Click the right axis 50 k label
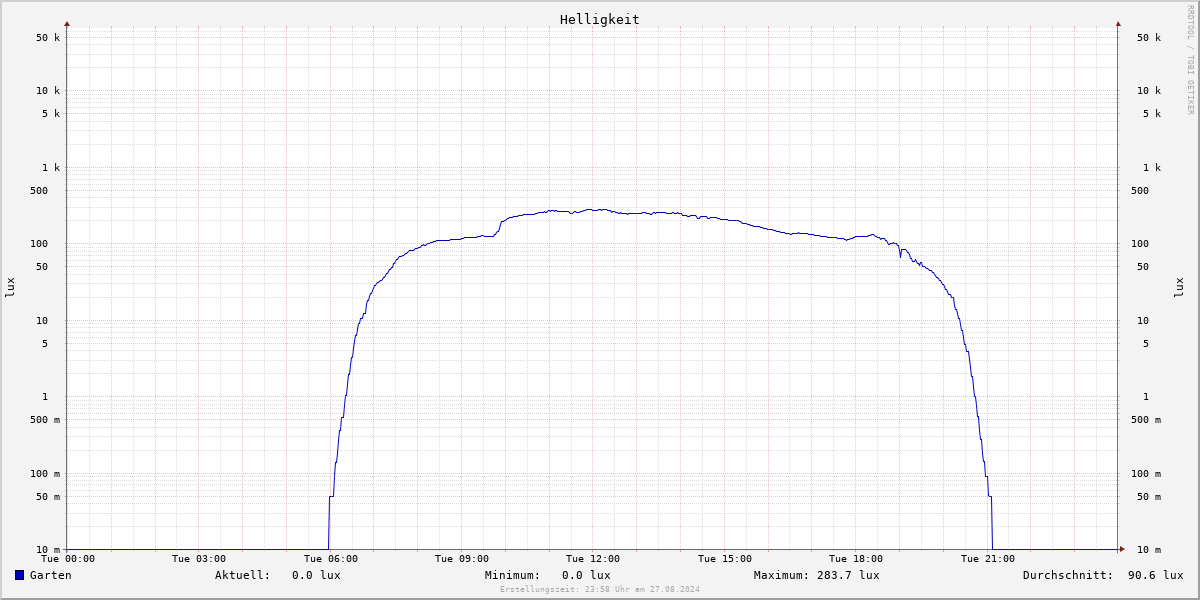1200x600 pixels. click(x=1149, y=38)
